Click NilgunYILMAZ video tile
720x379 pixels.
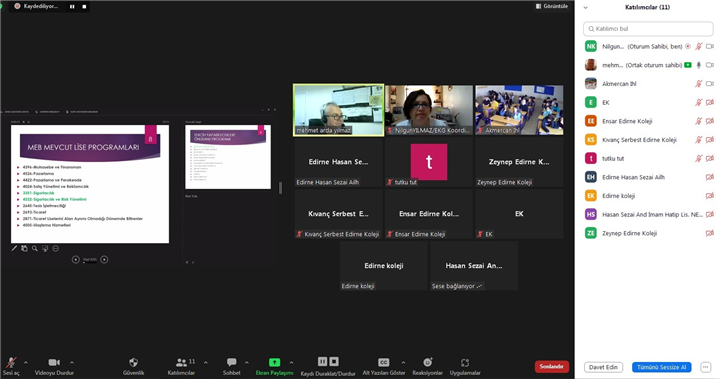point(429,110)
